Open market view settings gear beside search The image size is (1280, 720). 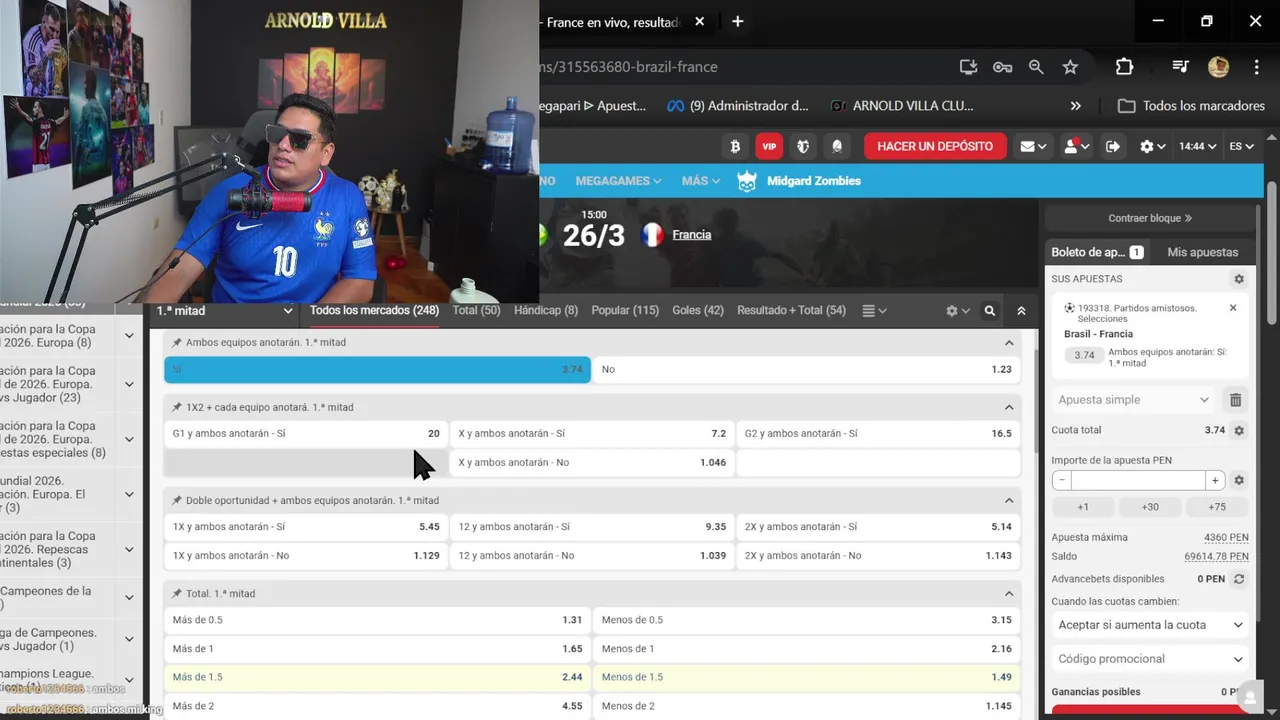(x=958, y=311)
